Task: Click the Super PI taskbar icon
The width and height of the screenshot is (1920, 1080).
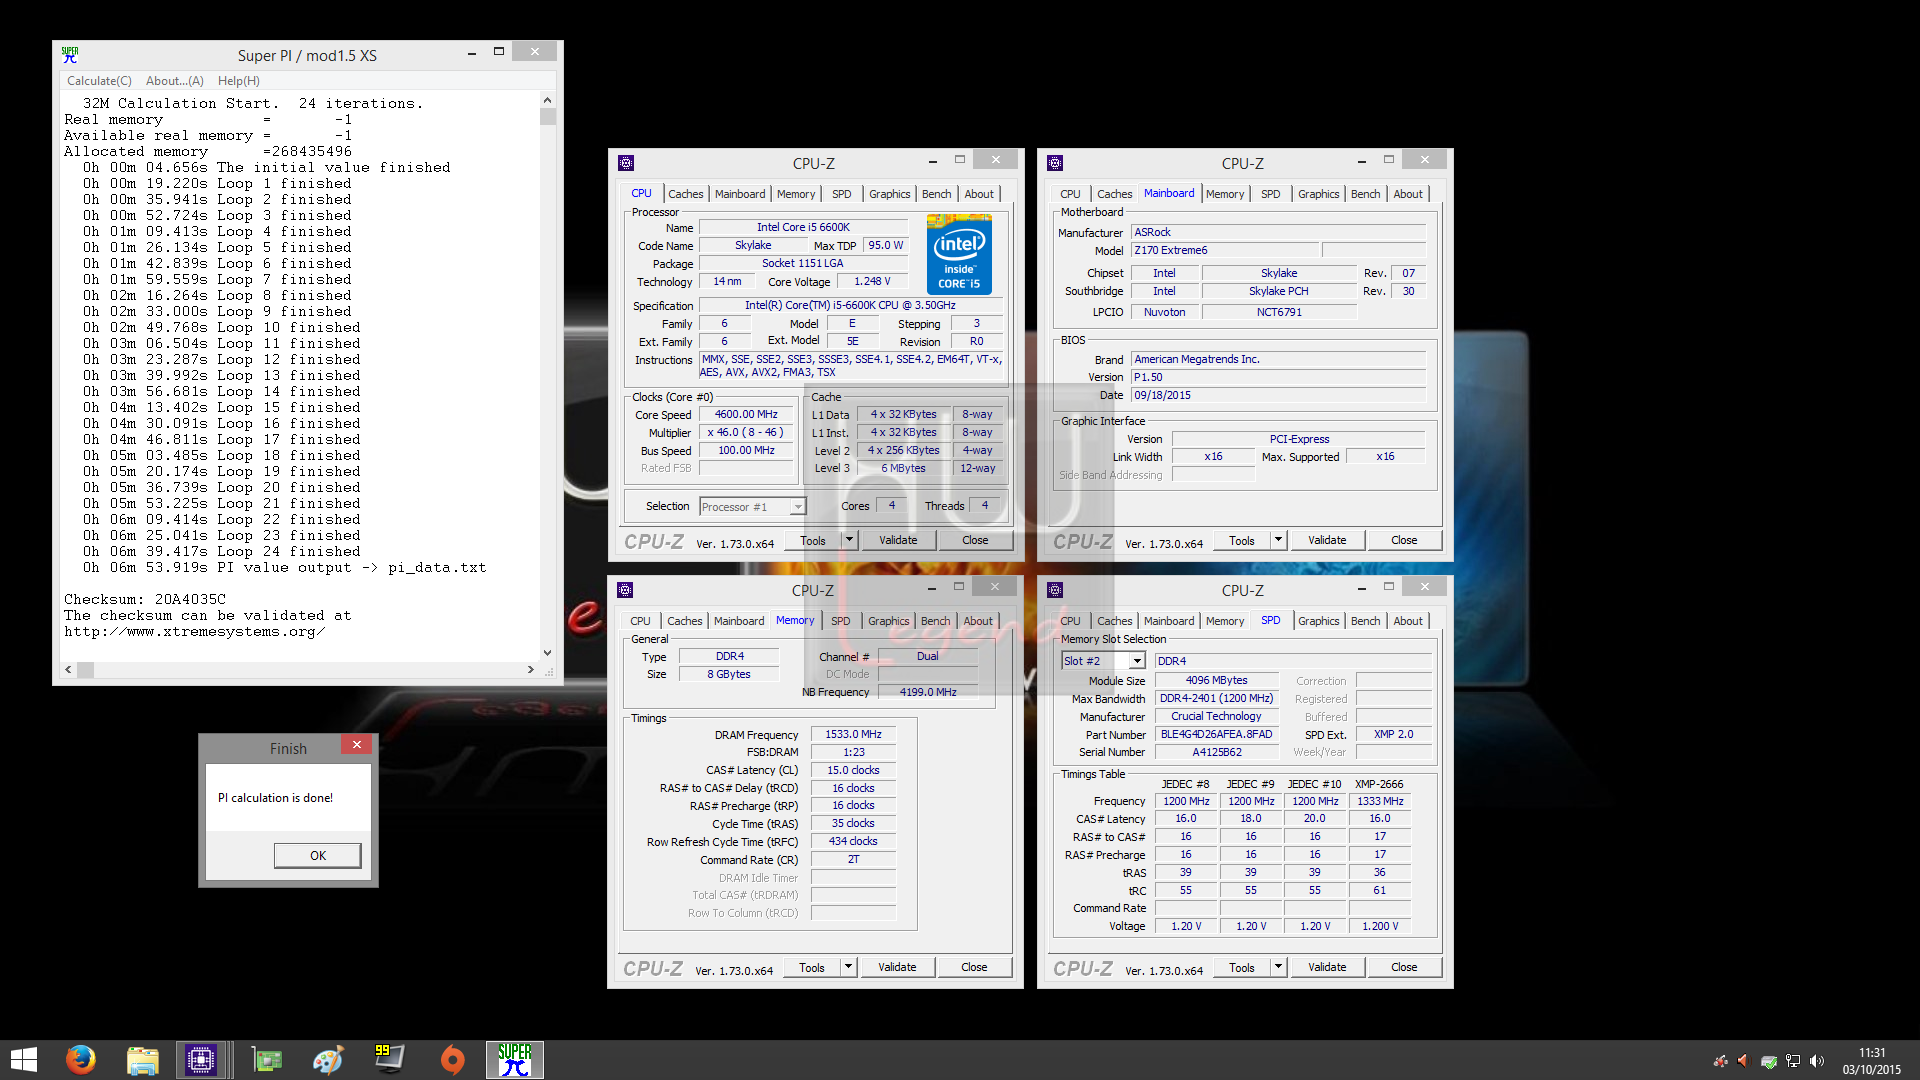Action: point(515,1060)
